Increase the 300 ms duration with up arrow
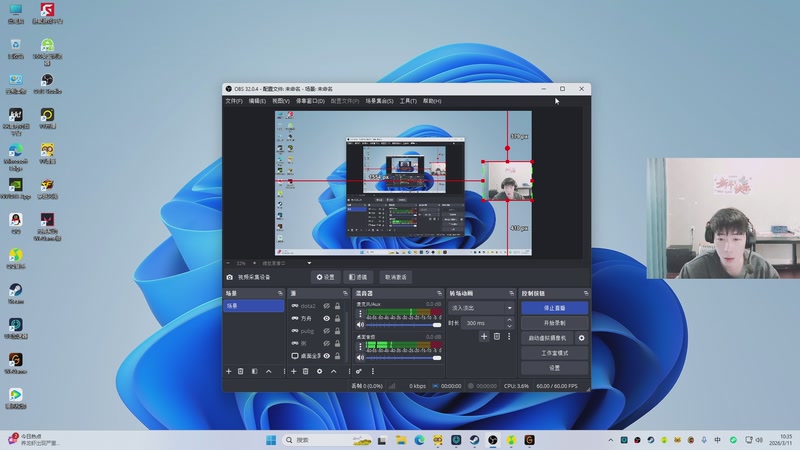Image resolution: width=800 pixels, height=450 pixels. 509,320
